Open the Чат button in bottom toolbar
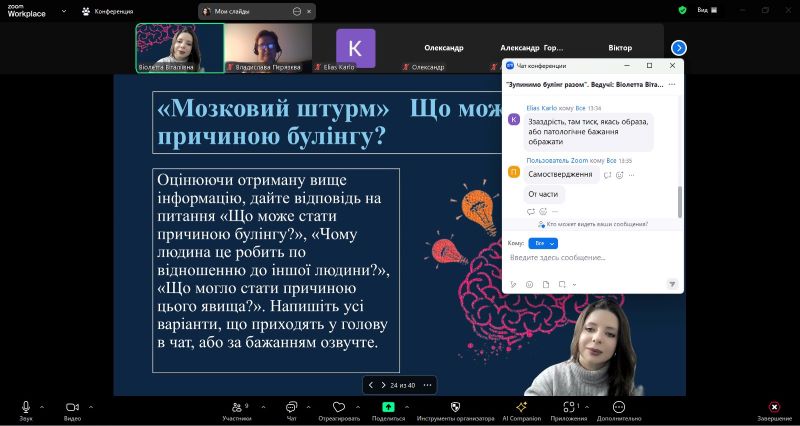The height and width of the screenshot is (426, 800). [291, 410]
